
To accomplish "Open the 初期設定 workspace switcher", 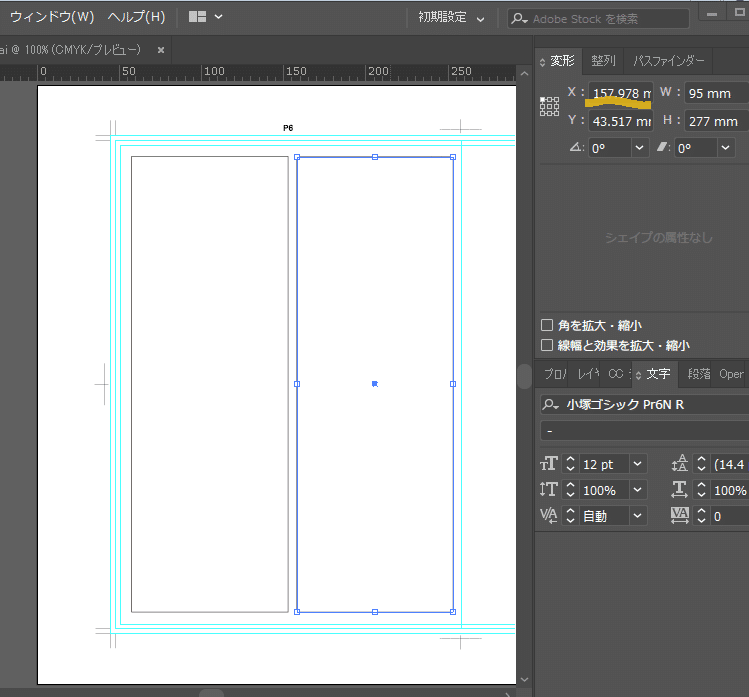I will [451, 18].
